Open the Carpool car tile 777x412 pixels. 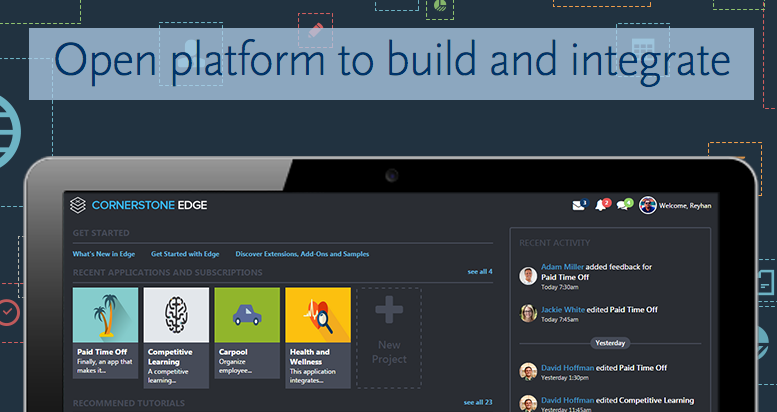point(247,315)
